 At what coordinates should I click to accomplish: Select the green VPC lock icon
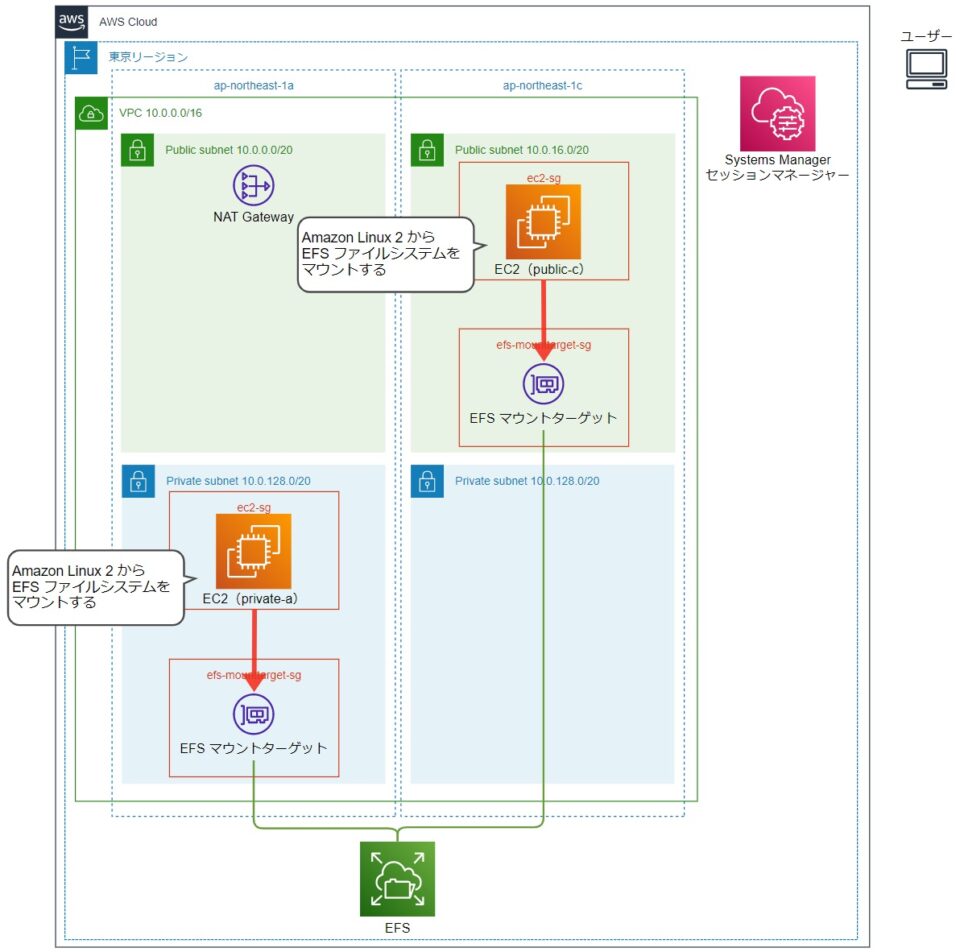(90, 113)
